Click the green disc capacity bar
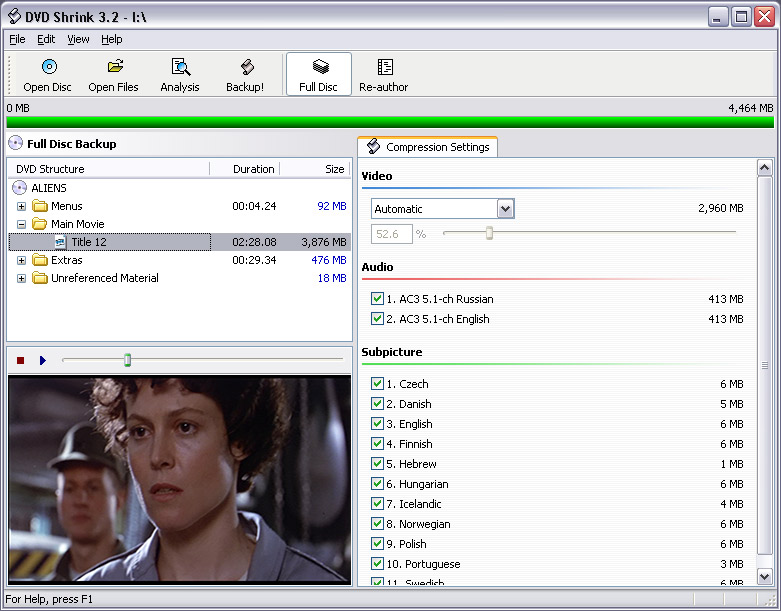The height and width of the screenshot is (611, 781). (x=390, y=122)
